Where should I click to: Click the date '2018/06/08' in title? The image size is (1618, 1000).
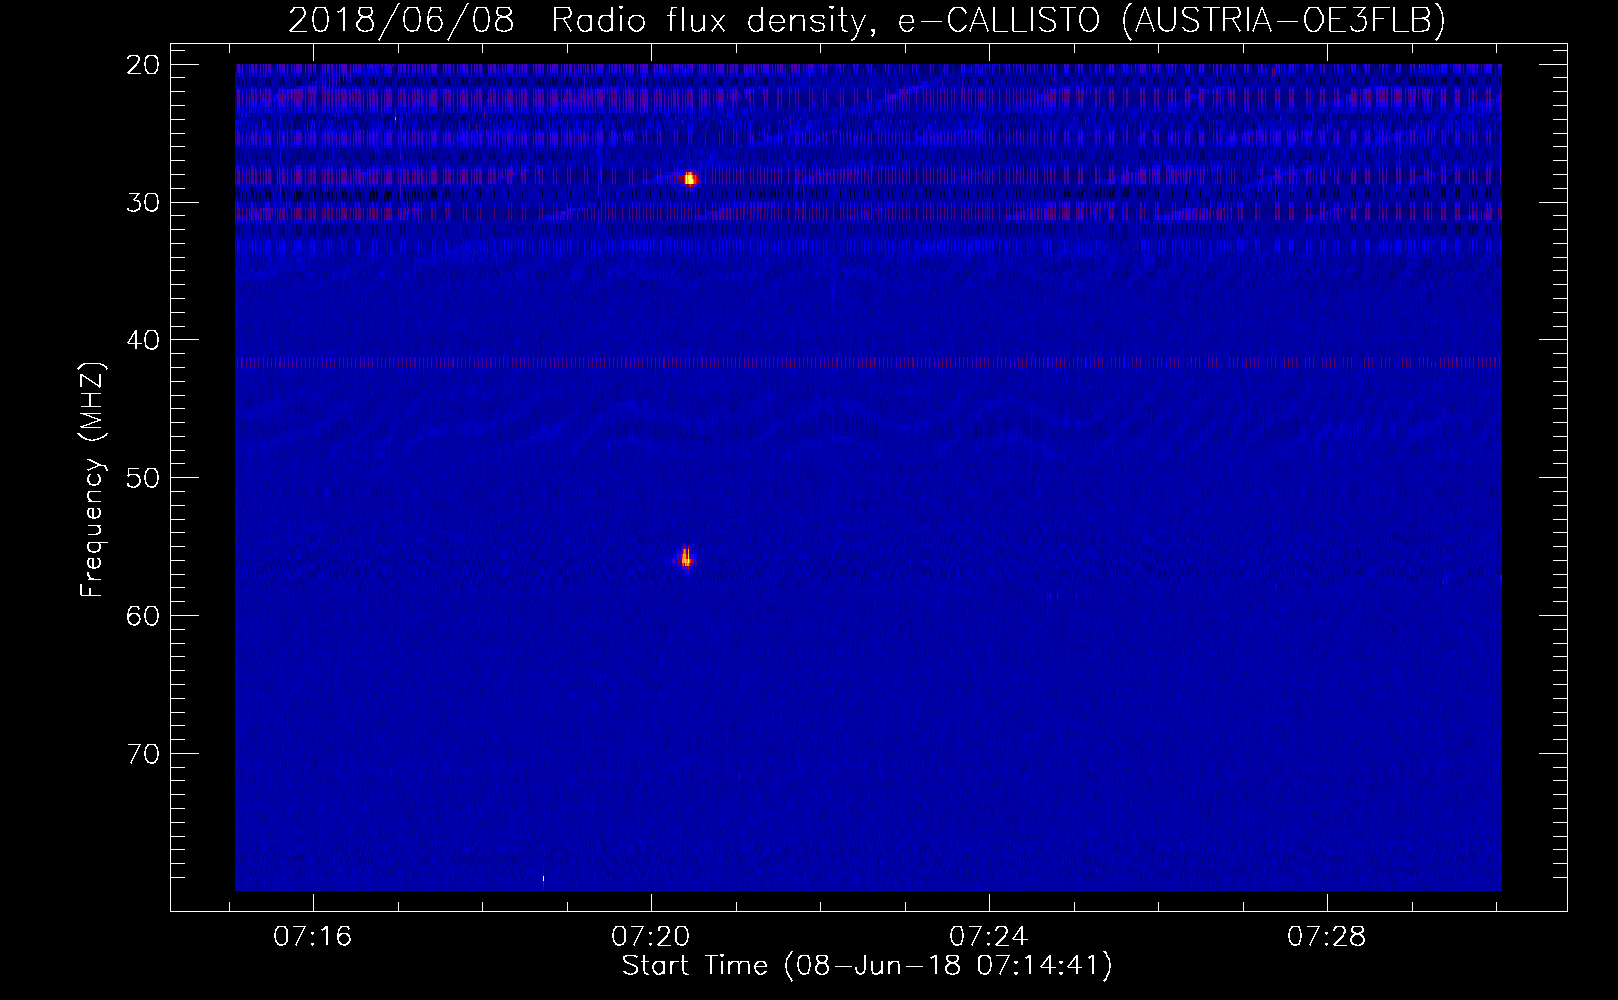[401, 20]
